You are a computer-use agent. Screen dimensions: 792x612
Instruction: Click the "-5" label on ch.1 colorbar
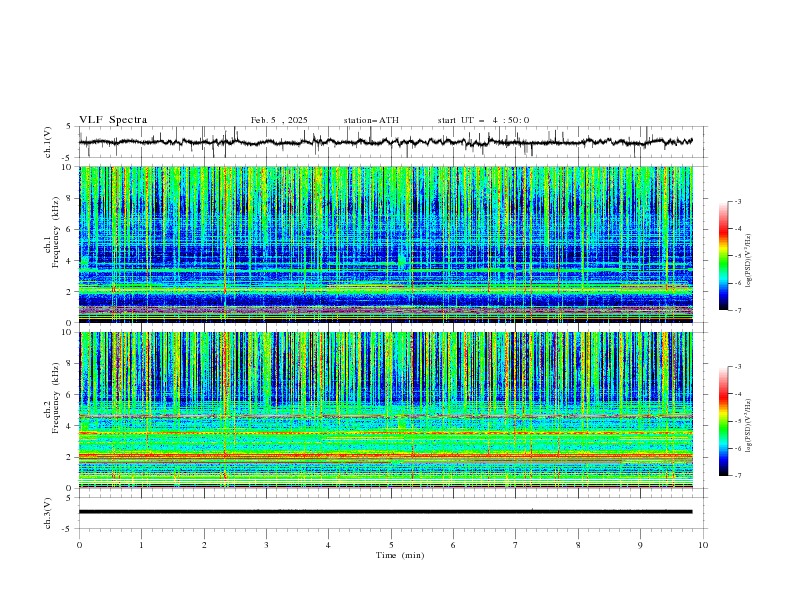pos(738,256)
